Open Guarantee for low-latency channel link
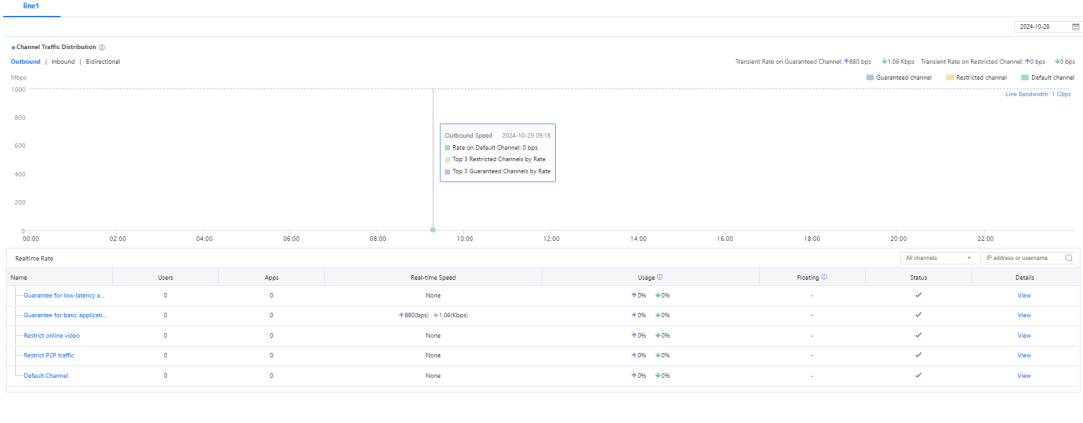The height and width of the screenshot is (423, 1083). (x=64, y=296)
